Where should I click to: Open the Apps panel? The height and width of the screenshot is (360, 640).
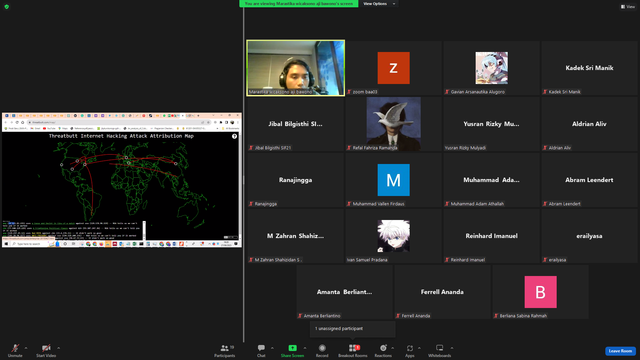pyautogui.click(x=410, y=350)
